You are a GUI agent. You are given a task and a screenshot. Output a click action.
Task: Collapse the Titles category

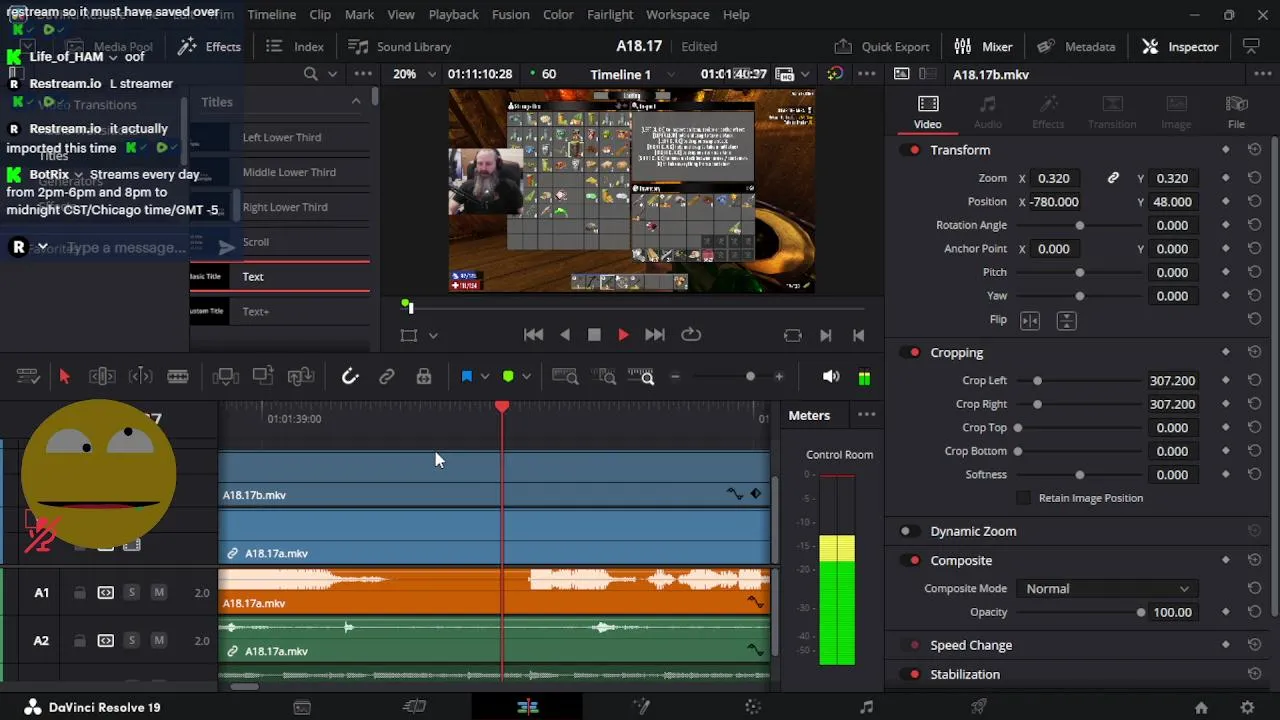click(356, 101)
